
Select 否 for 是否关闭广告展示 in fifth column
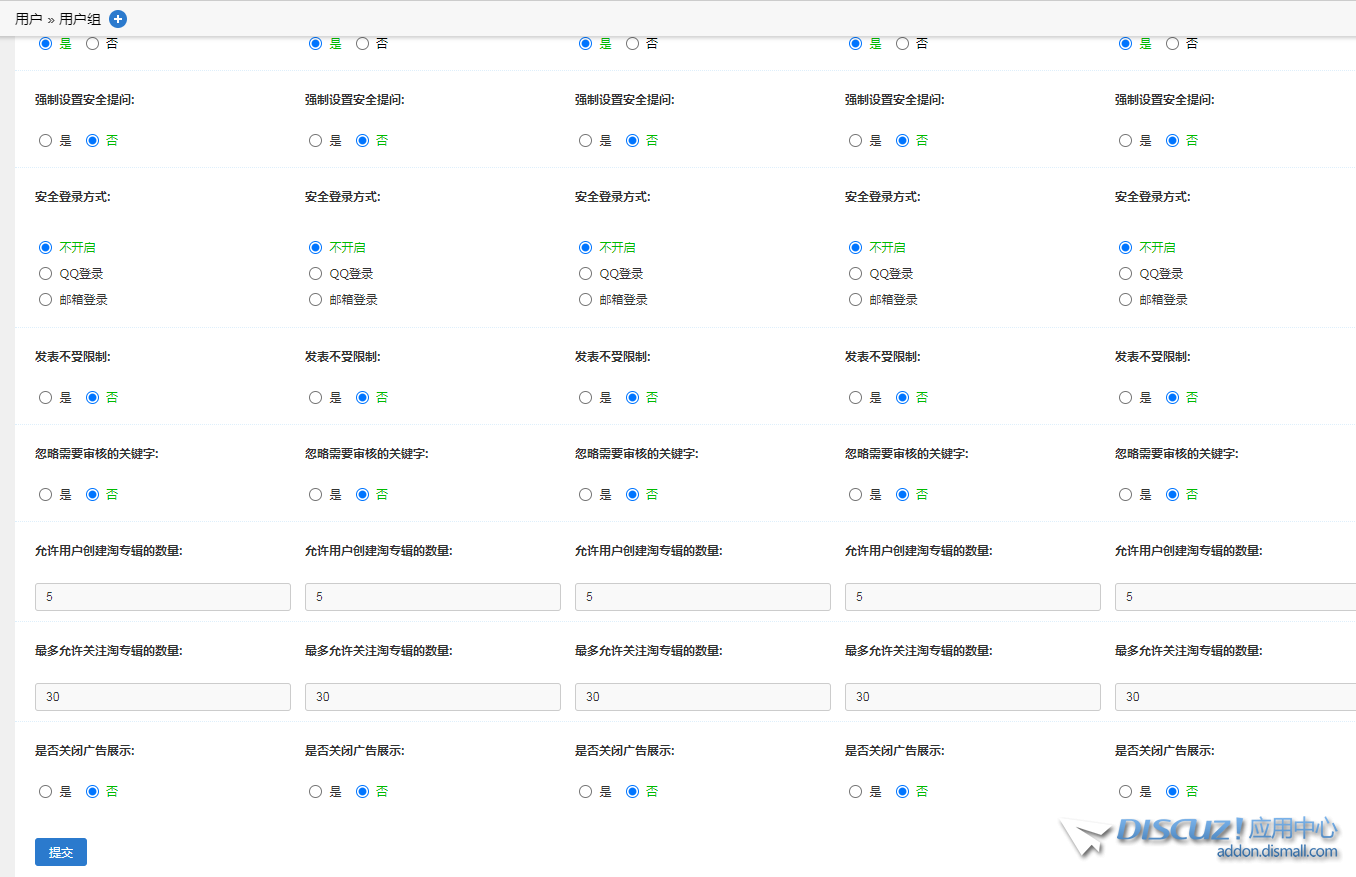1173,792
